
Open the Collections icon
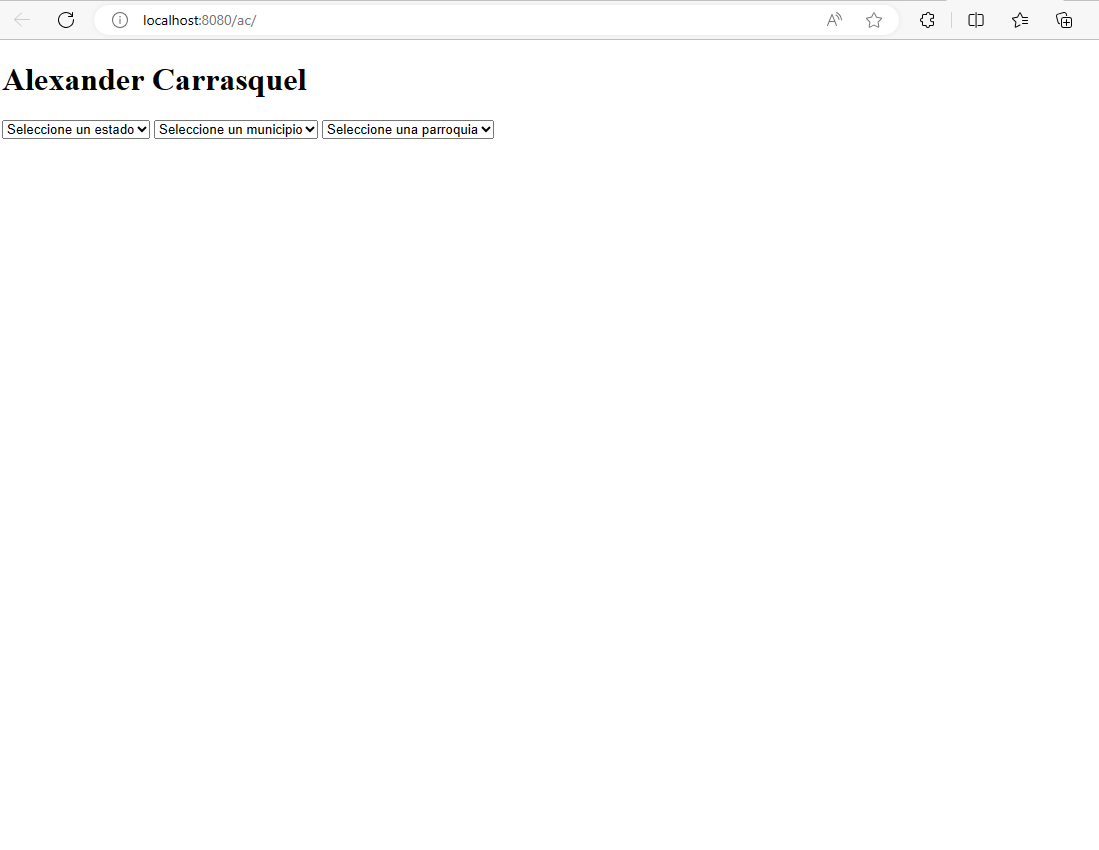click(1064, 20)
